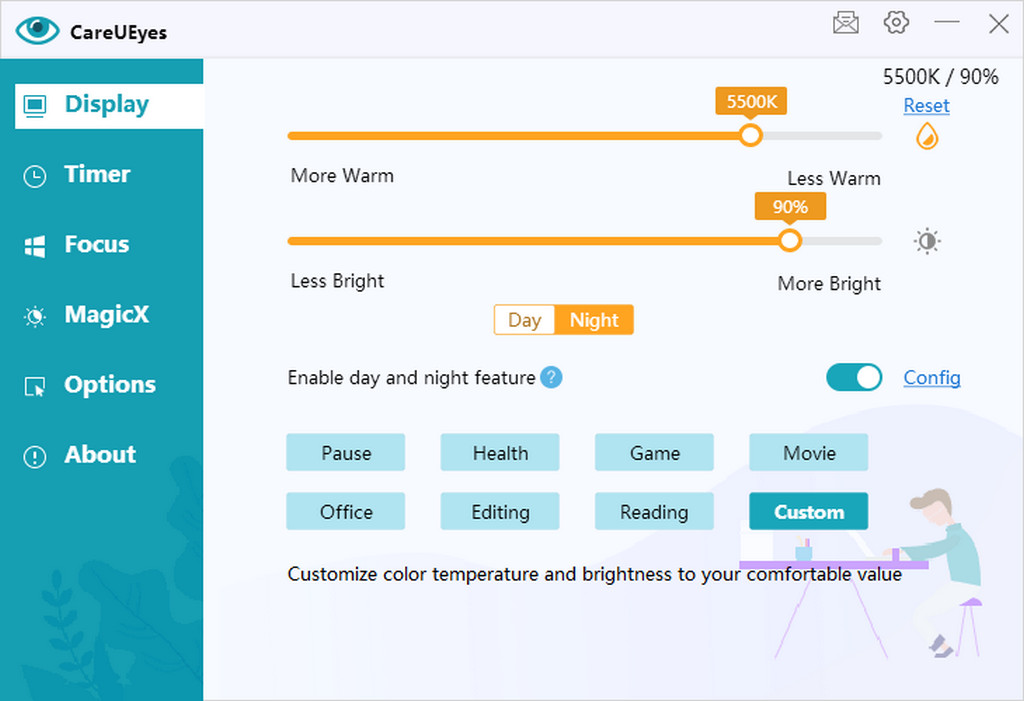The height and width of the screenshot is (701, 1024).
Task: Click the color temperature droplet icon
Action: [x=927, y=137]
